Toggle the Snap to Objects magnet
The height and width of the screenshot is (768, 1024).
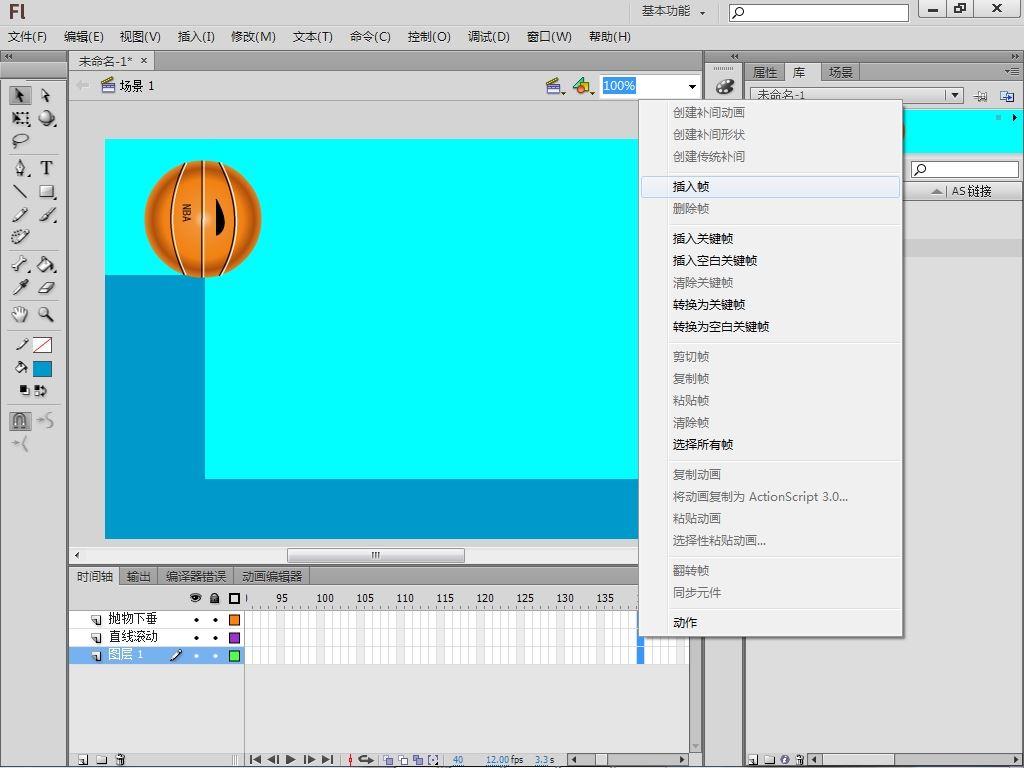[20, 421]
